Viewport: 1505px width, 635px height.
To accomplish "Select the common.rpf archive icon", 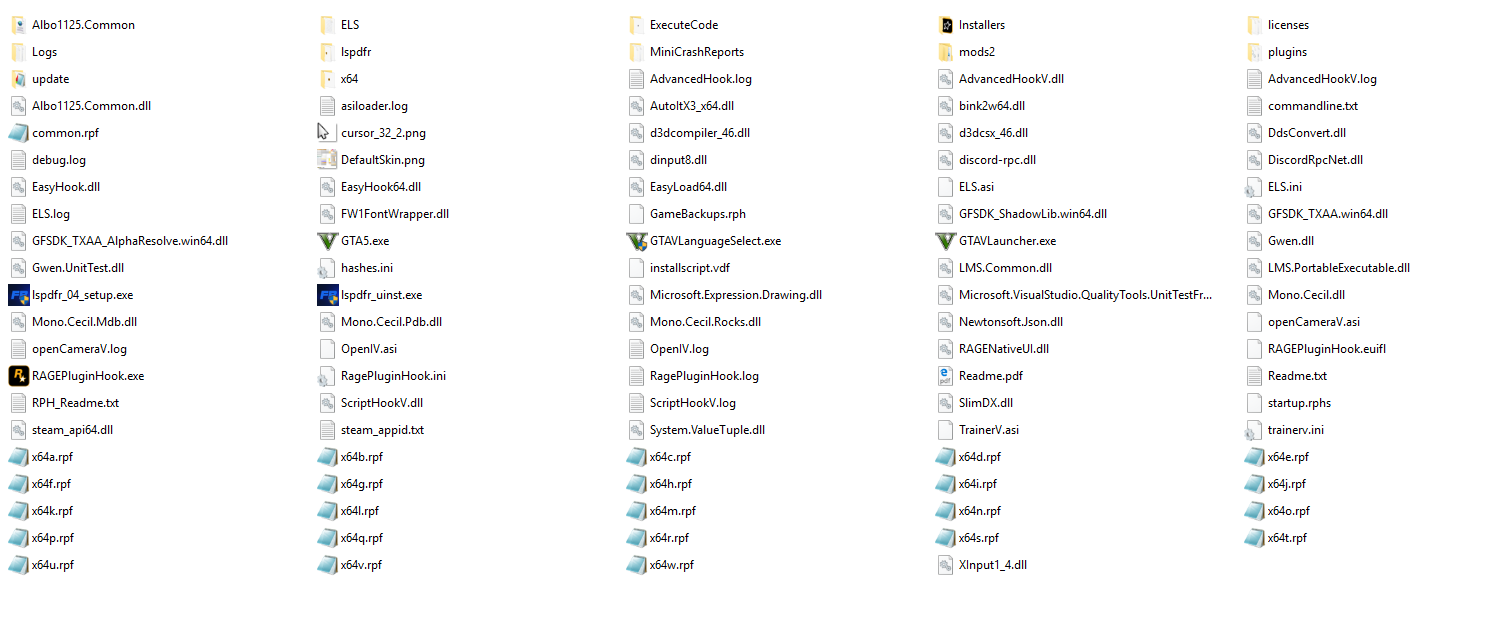I will [x=19, y=133].
